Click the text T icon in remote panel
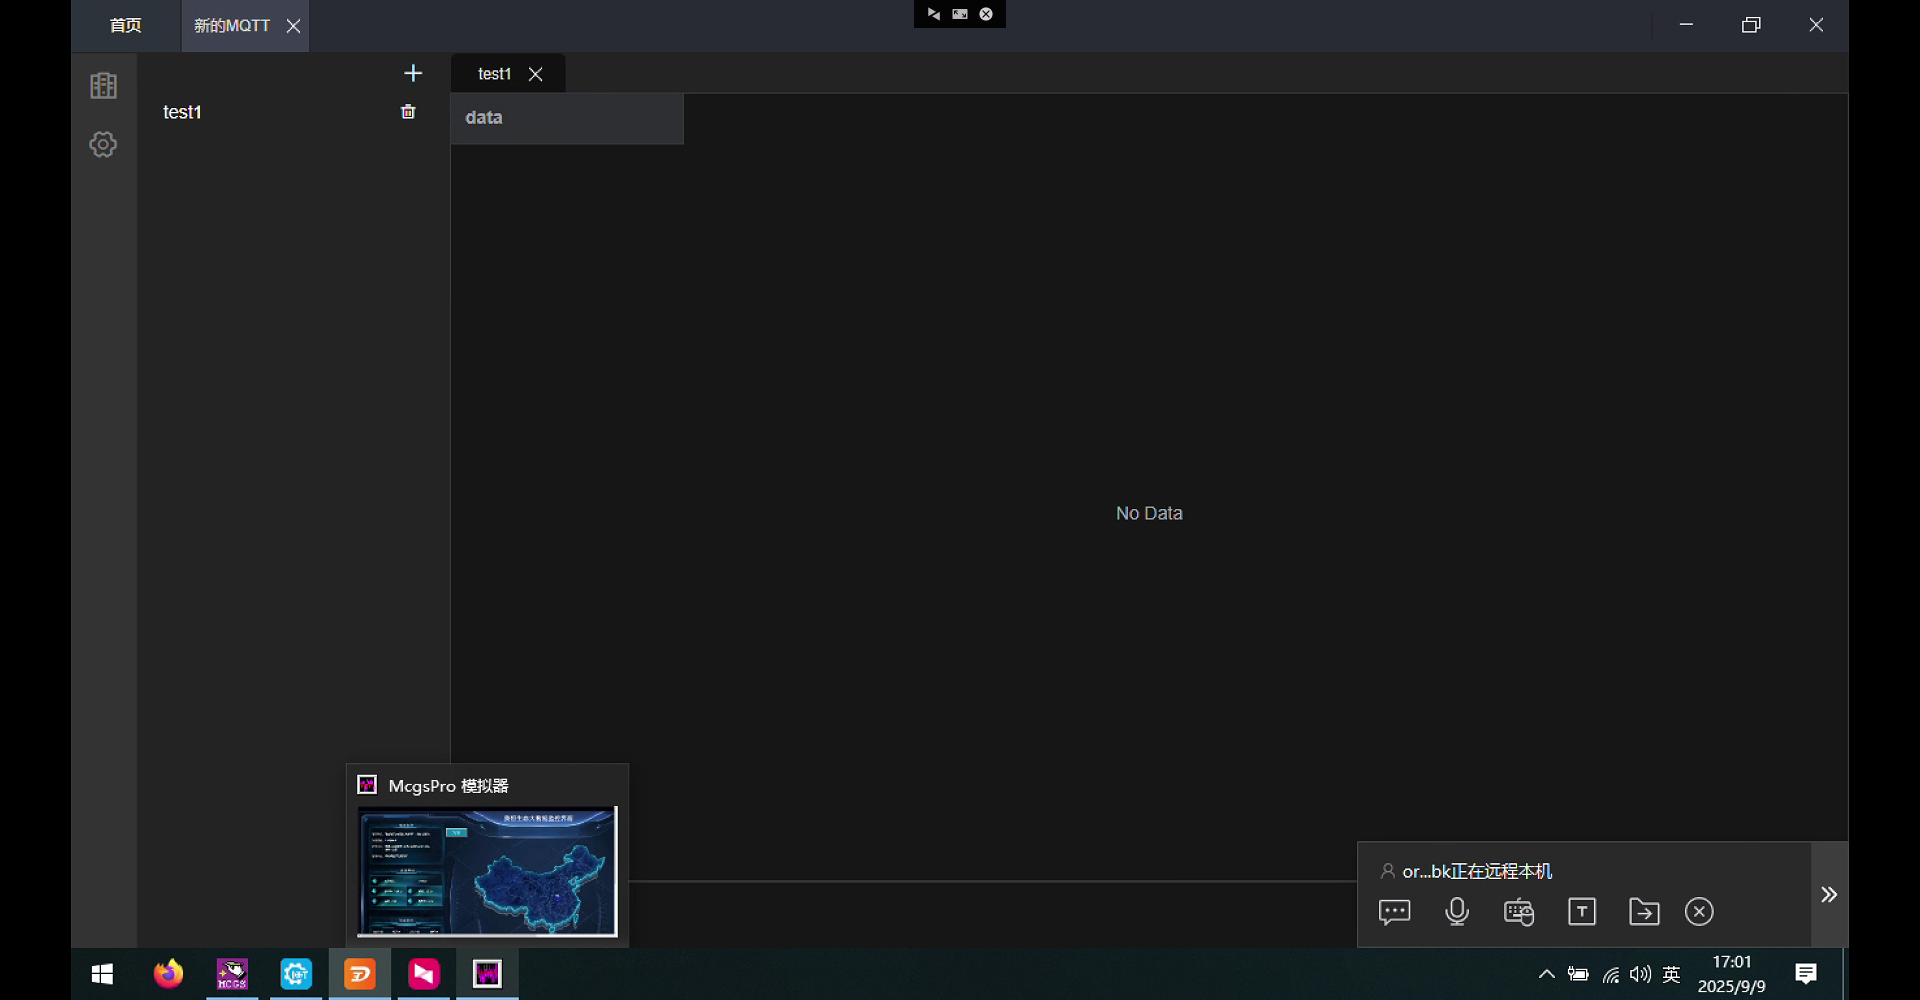Image resolution: width=1920 pixels, height=1000 pixels. point(1582,912)
